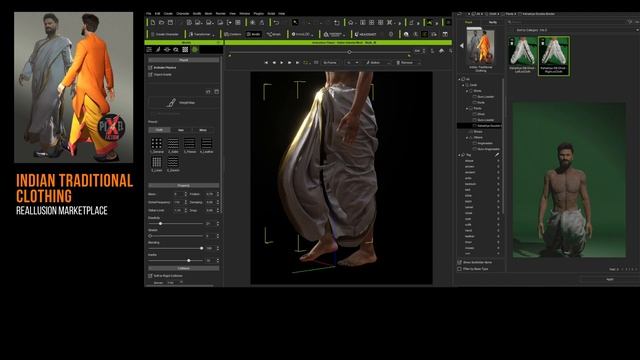The height and width of the screenshot is (360, 640).
Task: Open the Edit menu
Action: click(158, 13)
